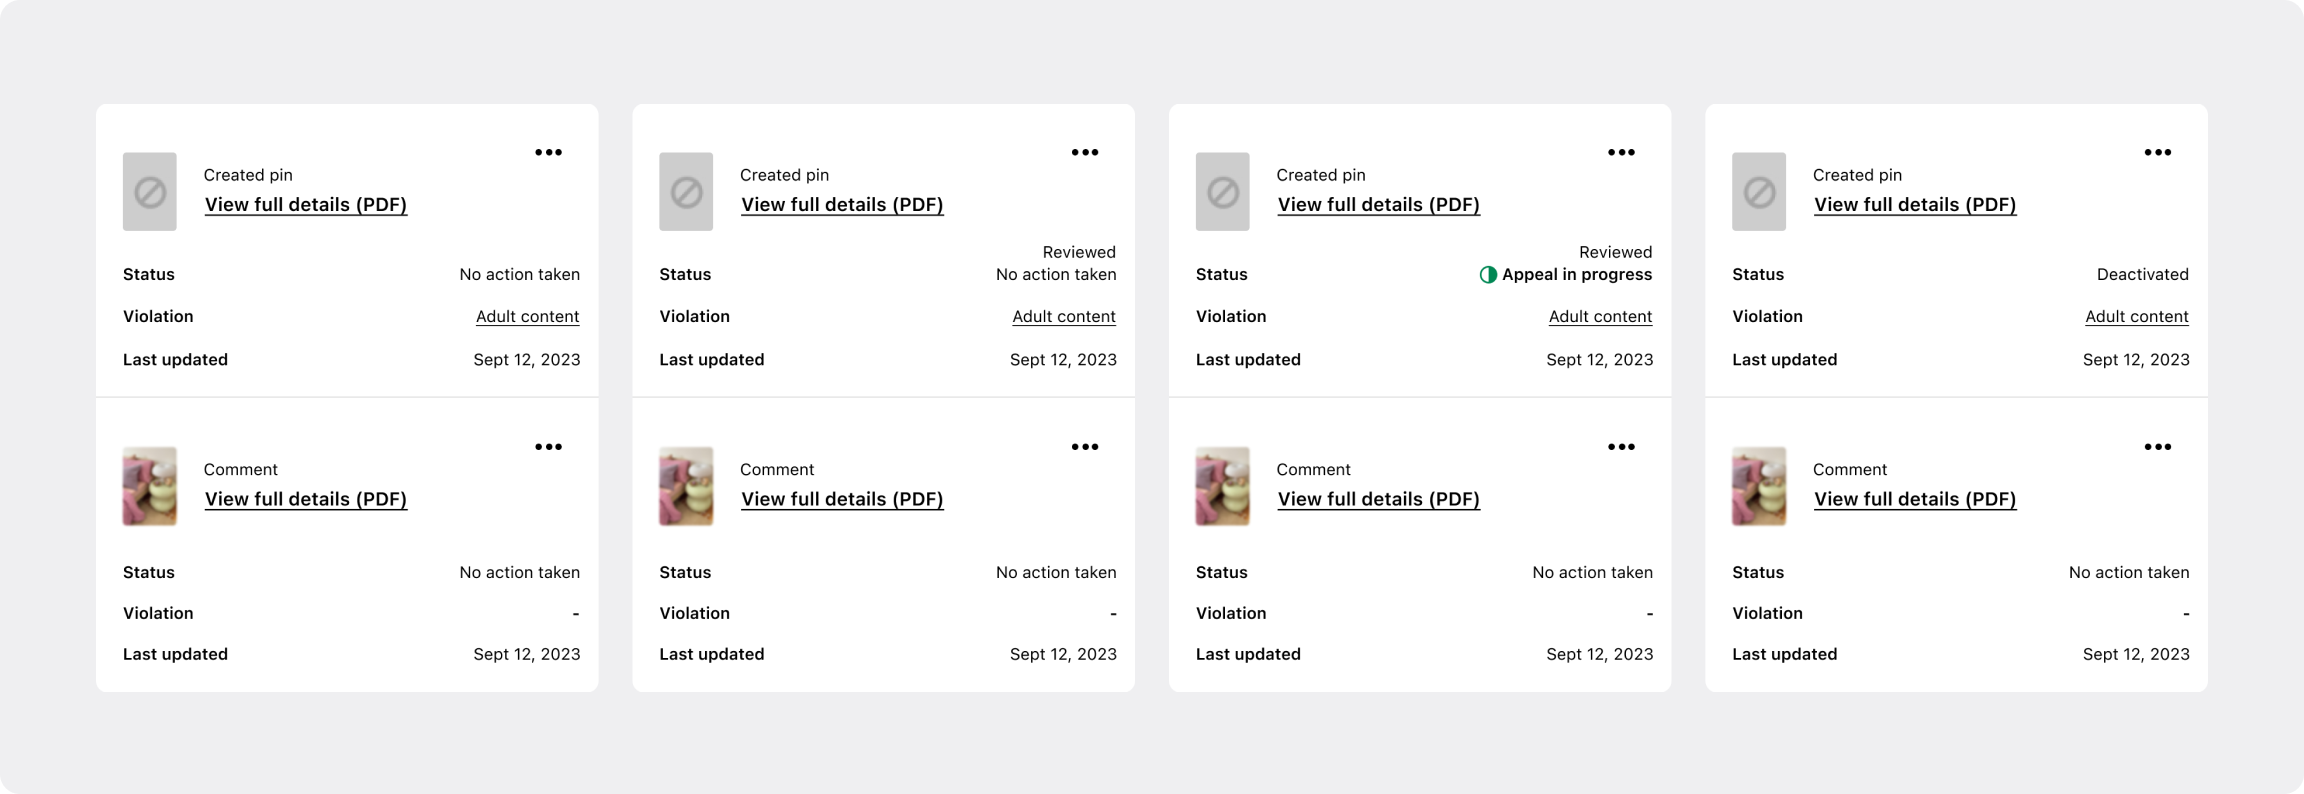The height and width of the screenshot is (794, 2304).
Task: Click comment image thumbnail in the fourth column
Action: [x=1759, y=486]
